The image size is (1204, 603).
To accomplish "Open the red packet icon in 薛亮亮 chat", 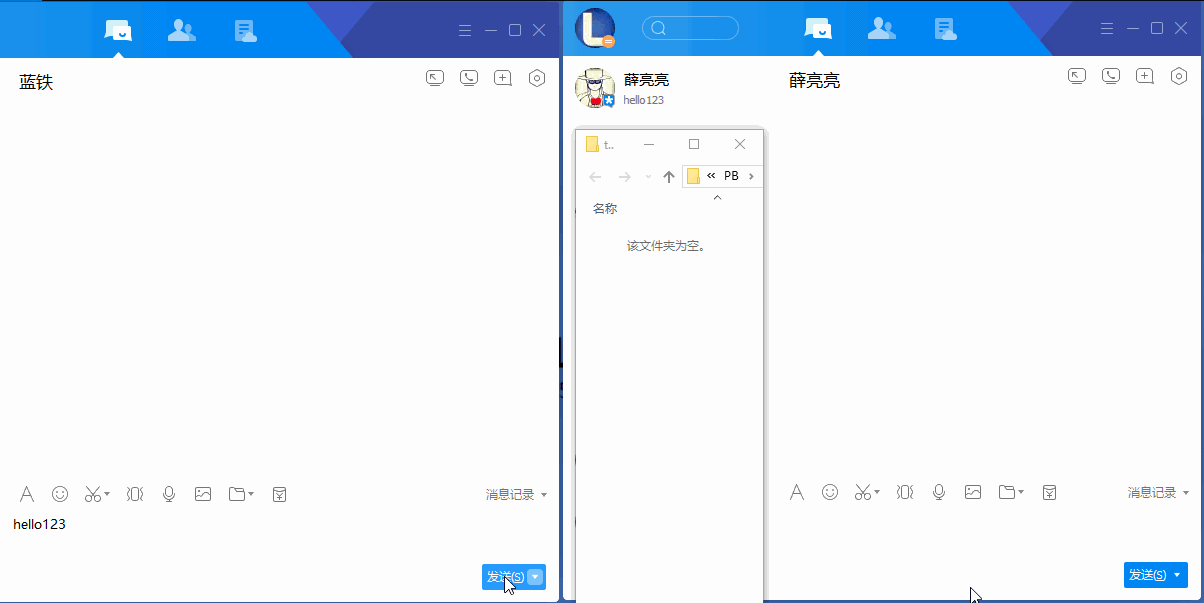I will (1050, 492).
